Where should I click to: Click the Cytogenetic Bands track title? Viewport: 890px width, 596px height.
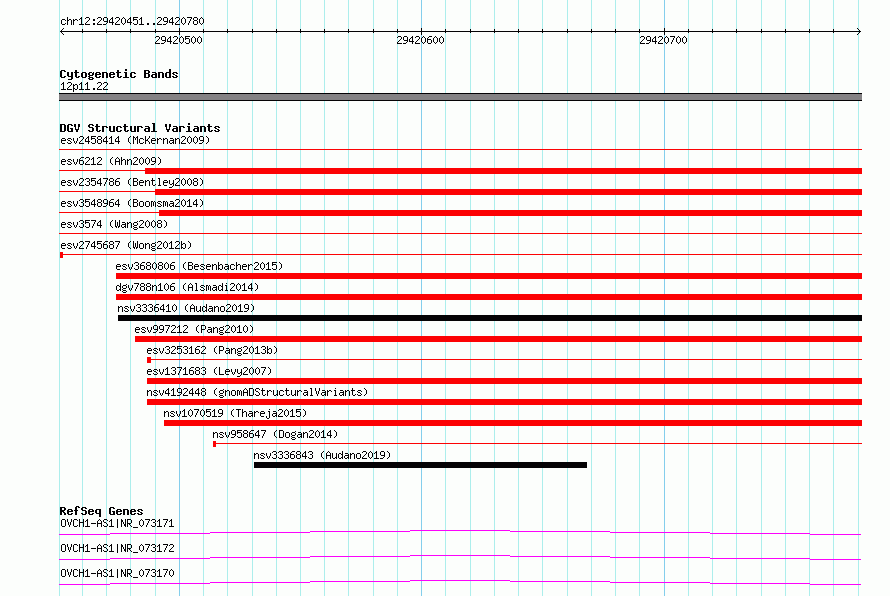tap(119, 74)
